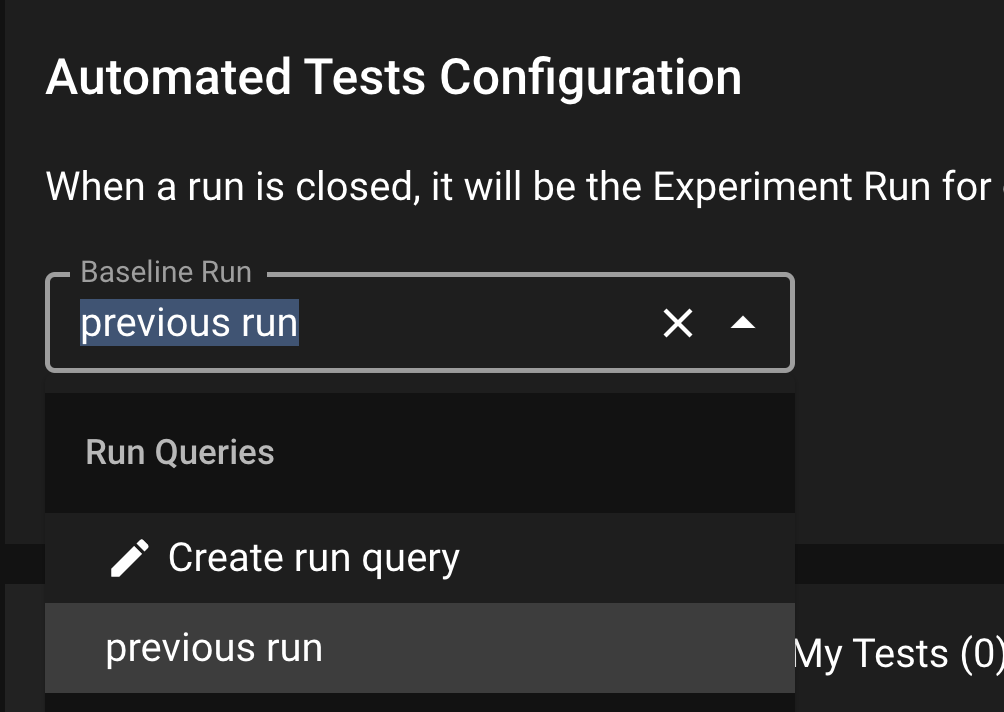Clear the Baseline Run field with the X icon
Viewport: 1004px width, 712px height.
pyautogui.click(x=678, y=323)
